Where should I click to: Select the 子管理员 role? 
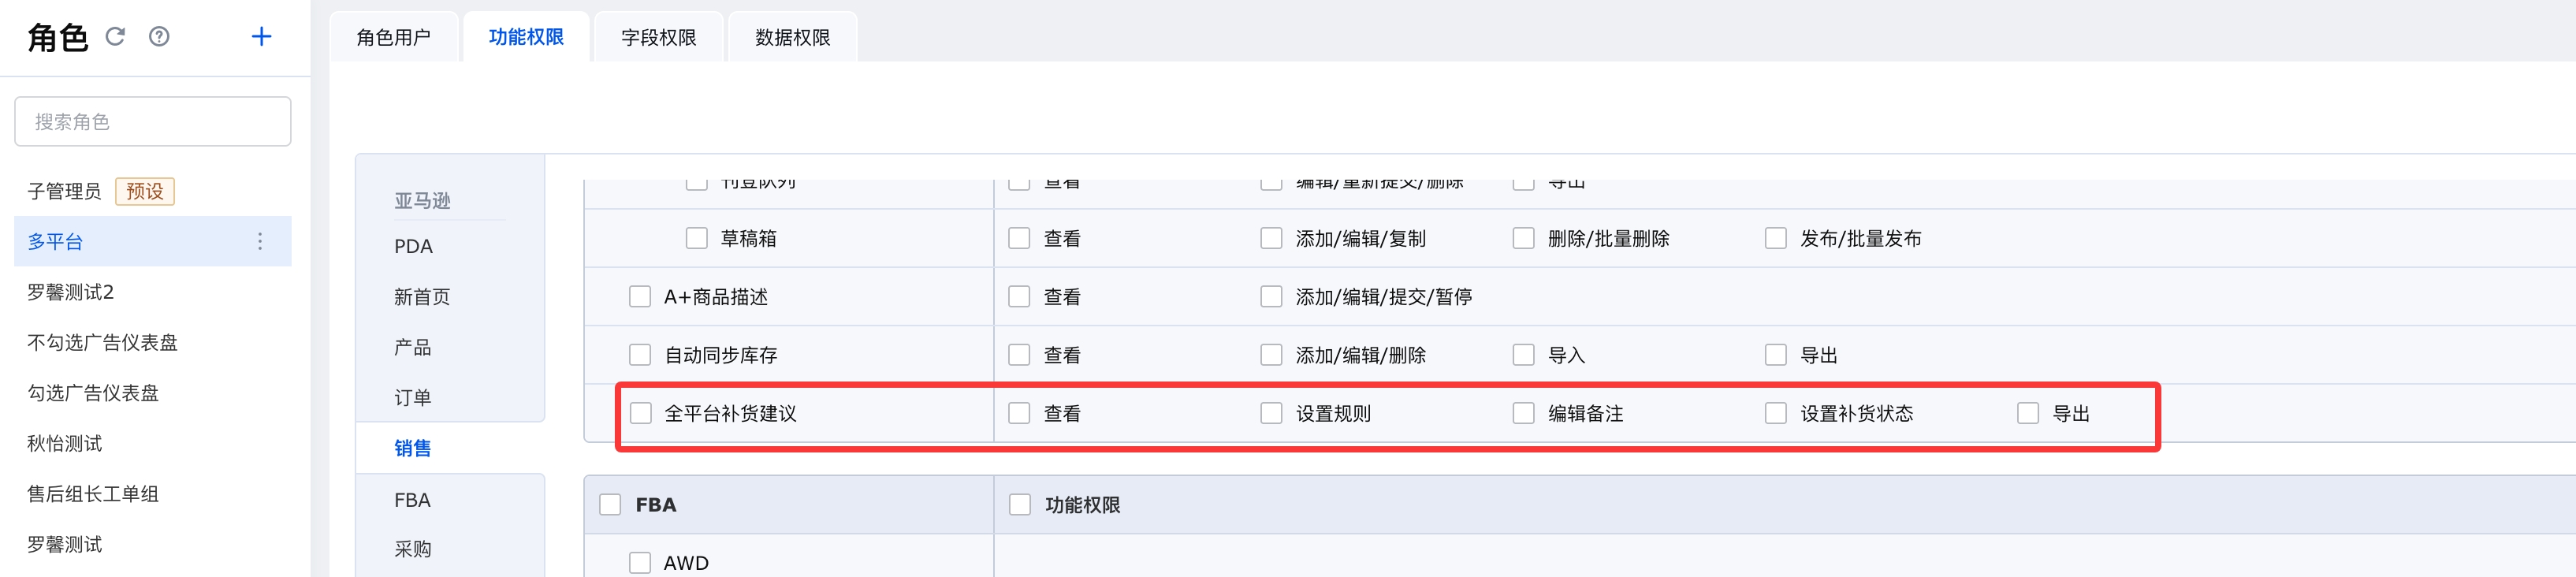point(64,191)
